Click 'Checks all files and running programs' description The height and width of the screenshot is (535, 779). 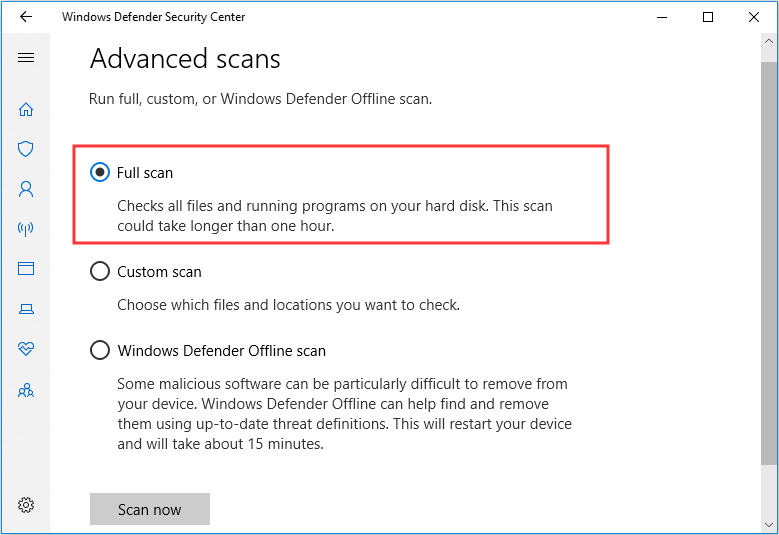pyautogui.click(x=335, y=216)
